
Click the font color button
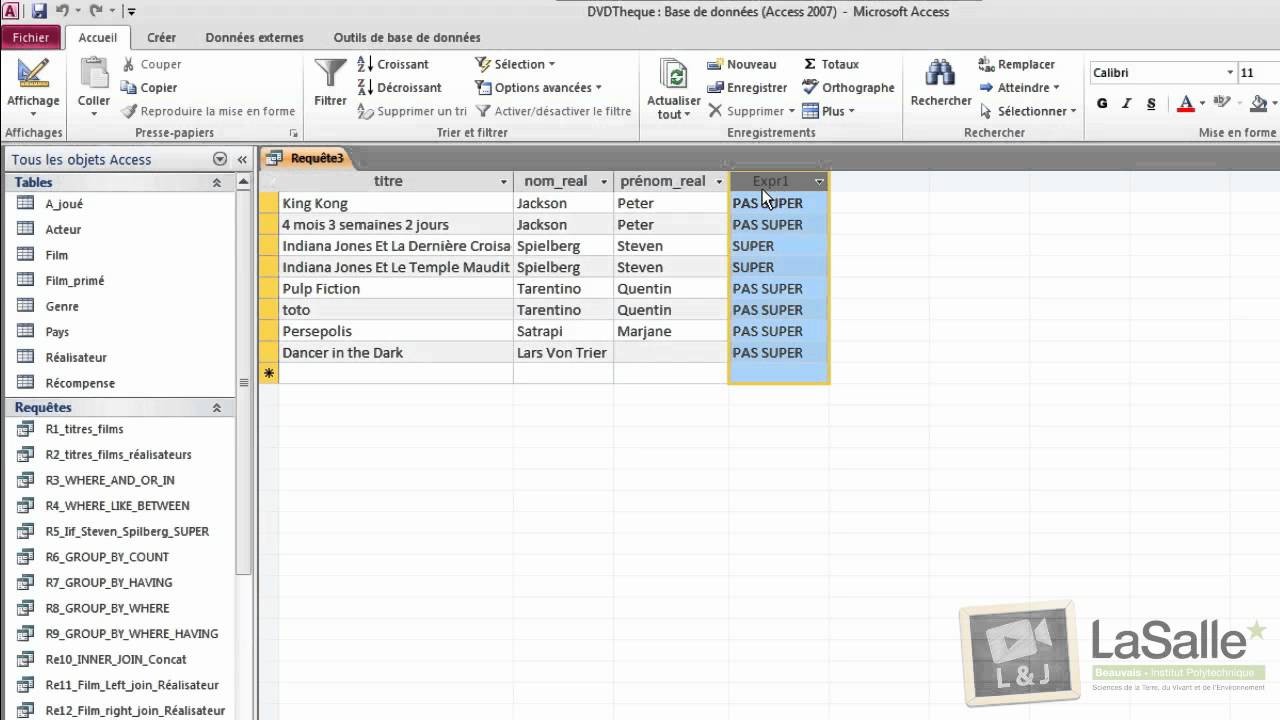pos(1186,103)
